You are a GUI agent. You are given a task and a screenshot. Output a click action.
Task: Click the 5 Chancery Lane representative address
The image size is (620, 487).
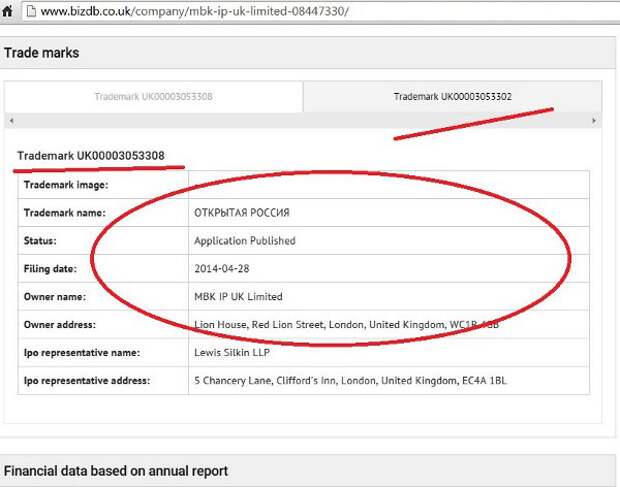[x=350, y=381]
